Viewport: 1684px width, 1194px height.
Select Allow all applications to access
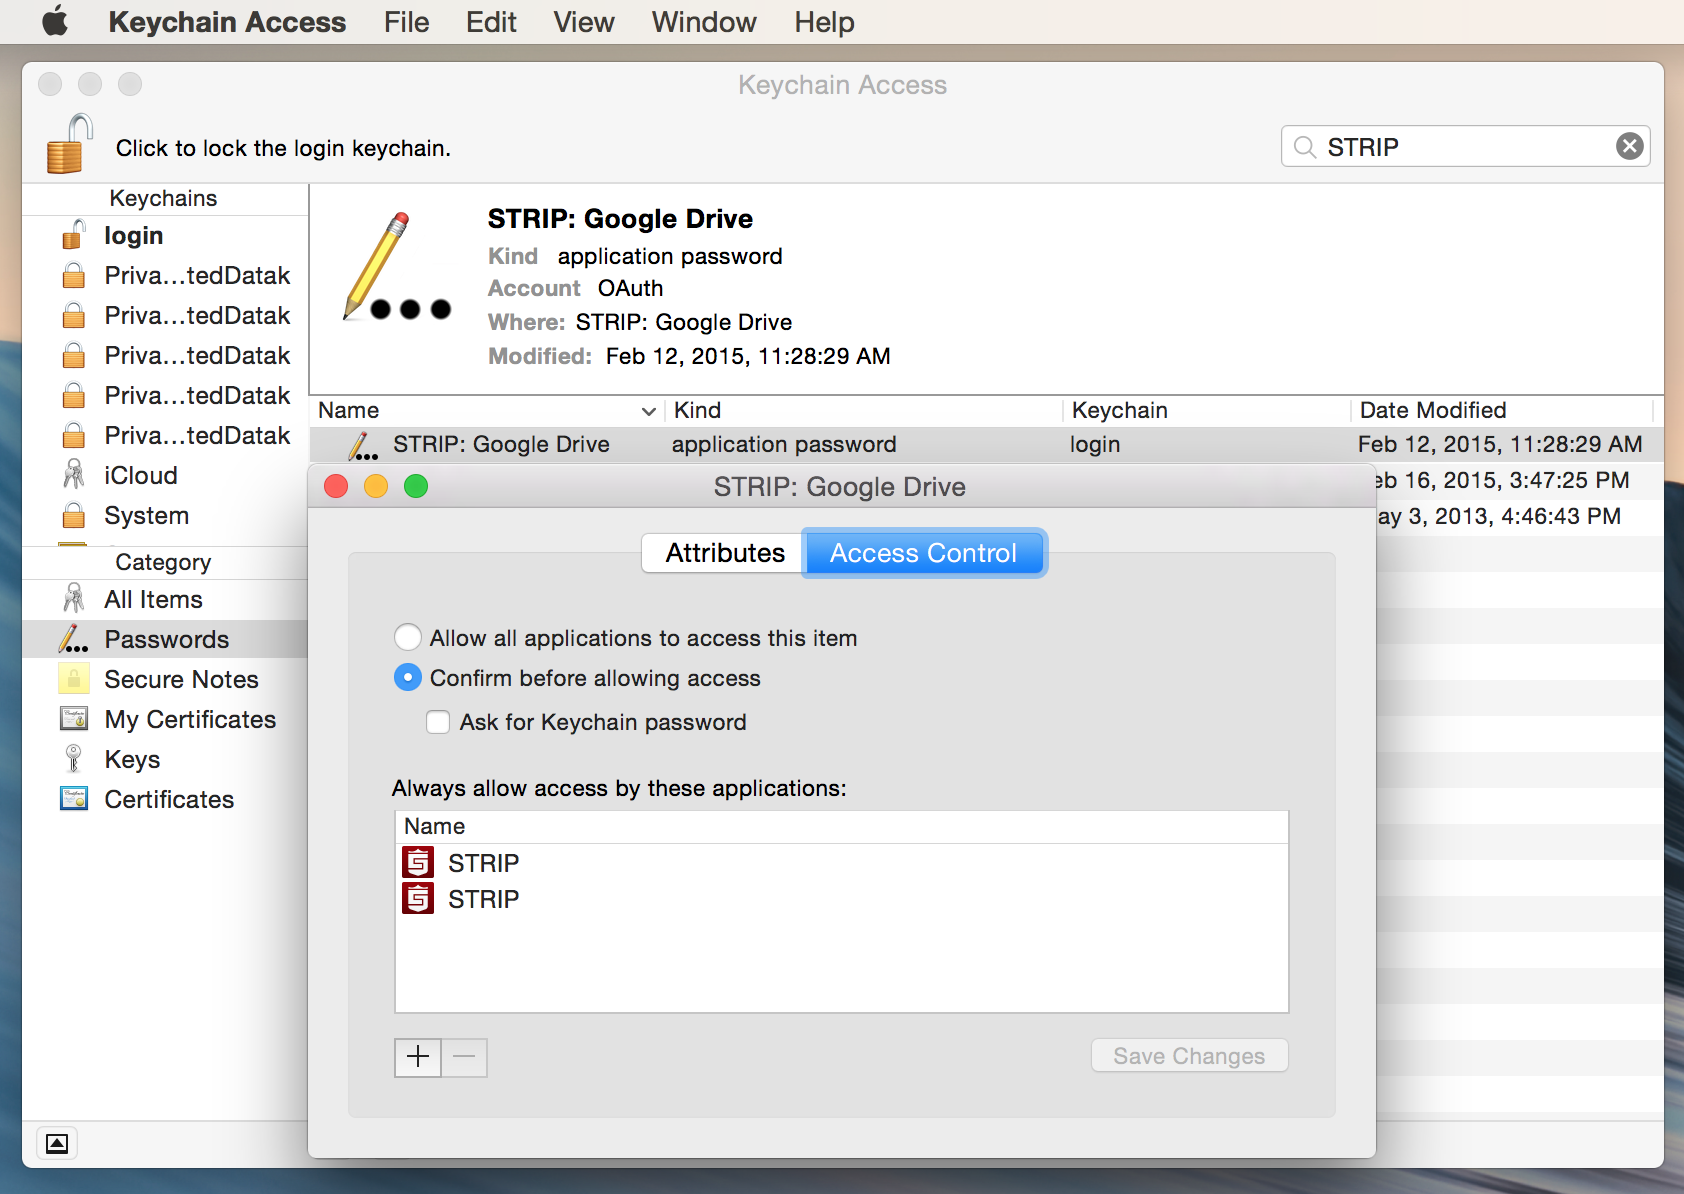pos(408,637)
